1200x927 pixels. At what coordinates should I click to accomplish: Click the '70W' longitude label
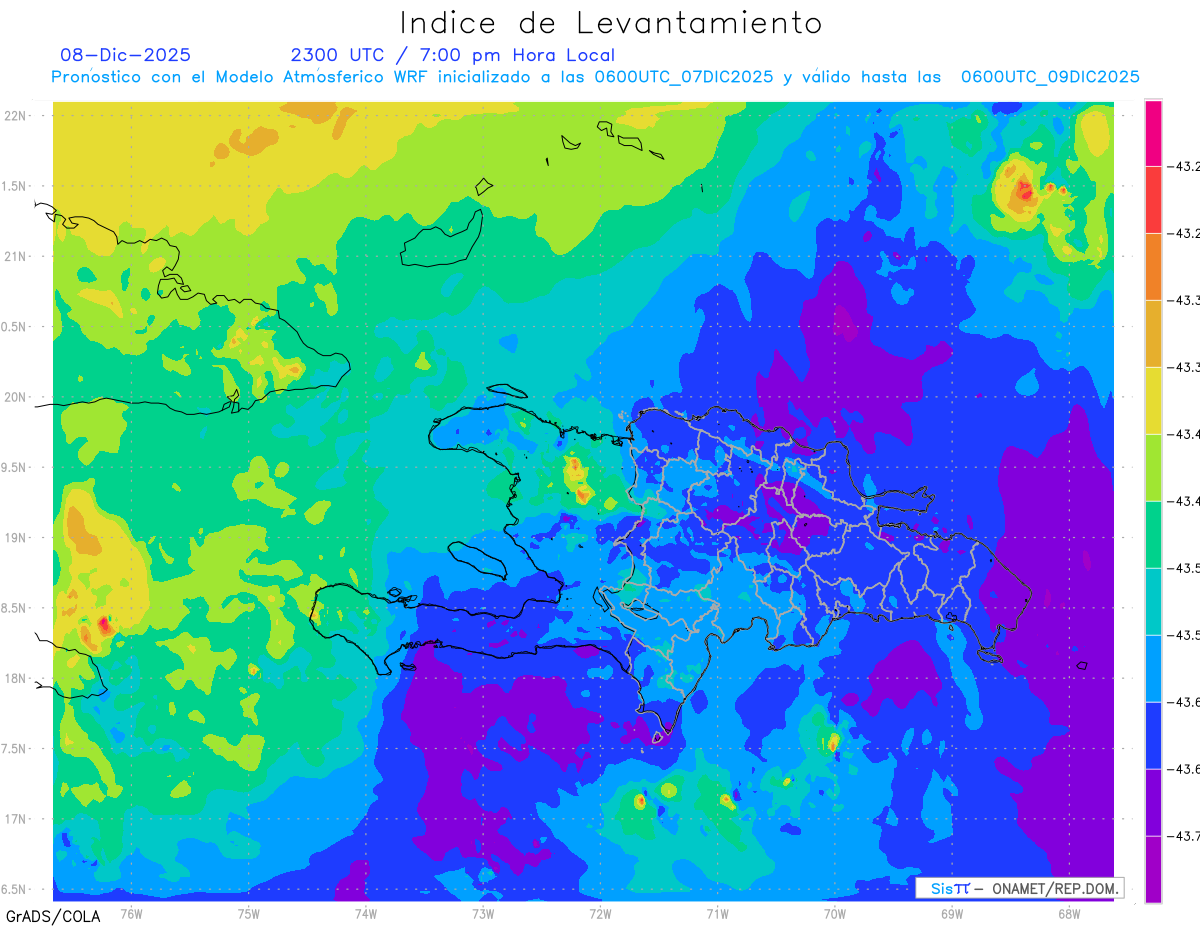(835, 913)
